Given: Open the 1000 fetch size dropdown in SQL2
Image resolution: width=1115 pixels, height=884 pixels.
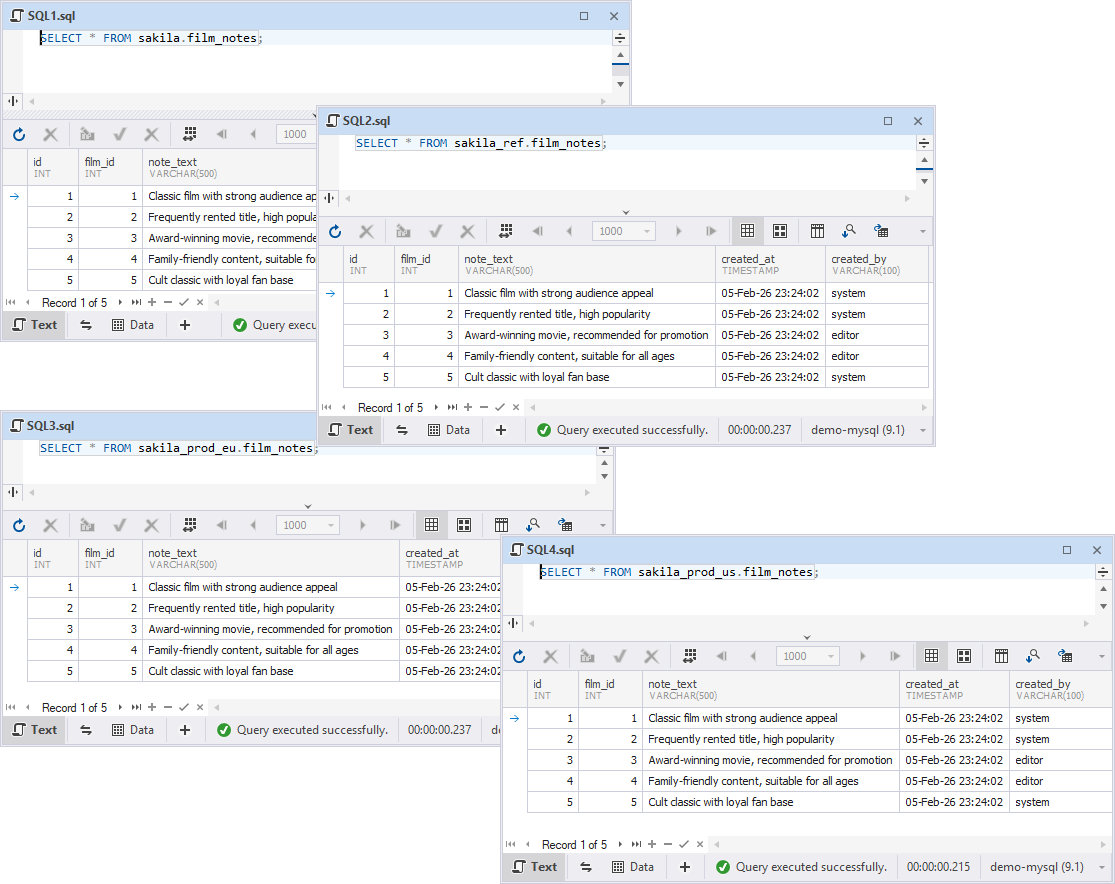Looking at the screenshot, I should click(x=648, y=230).
